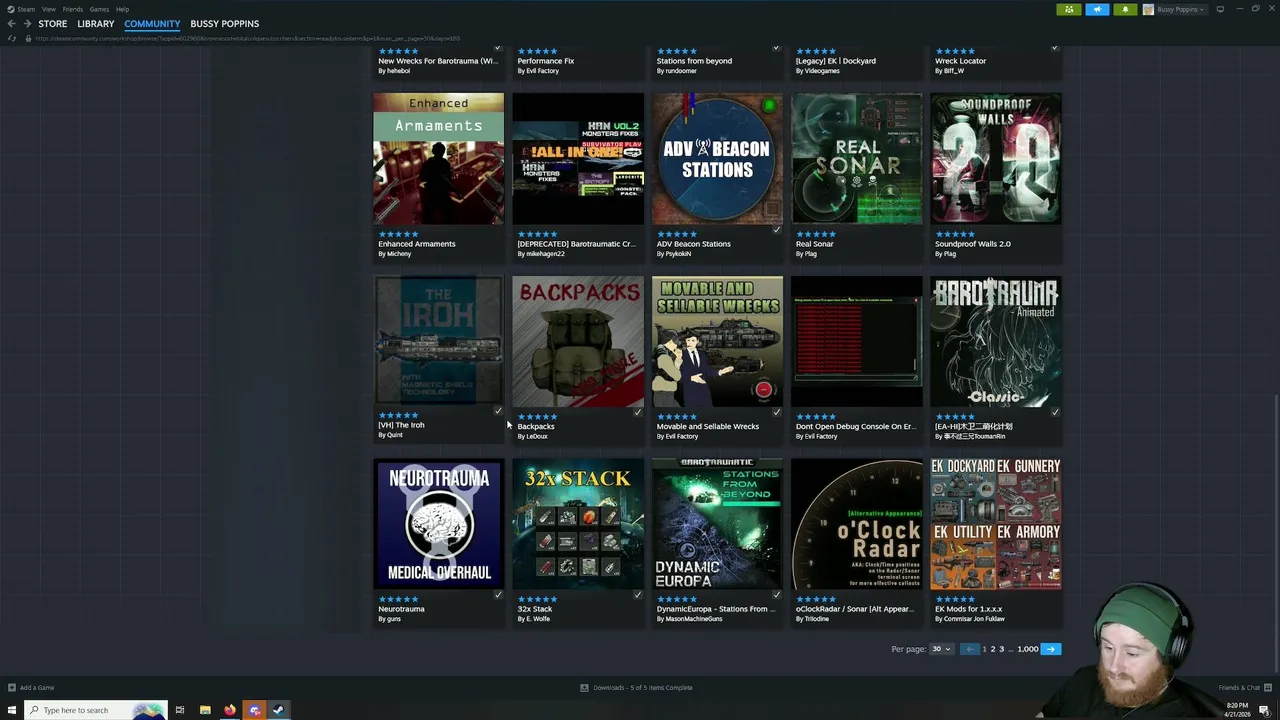Open the Help menu

coord(122,9)
